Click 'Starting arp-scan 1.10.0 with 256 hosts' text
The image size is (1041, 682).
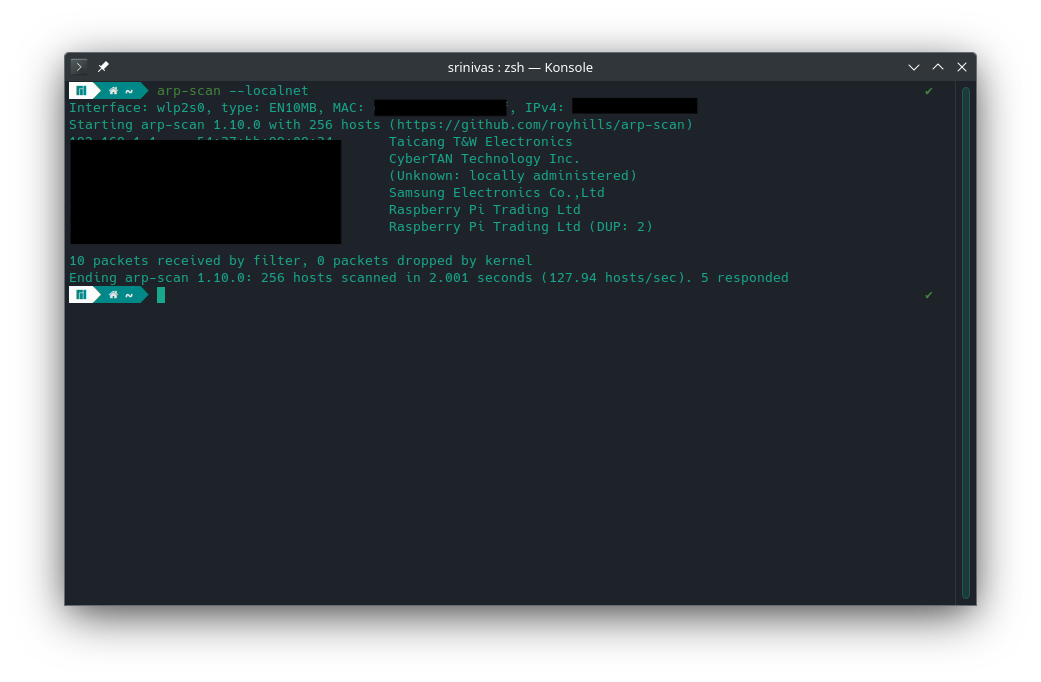pyautogui.click(x=224, y=124)
